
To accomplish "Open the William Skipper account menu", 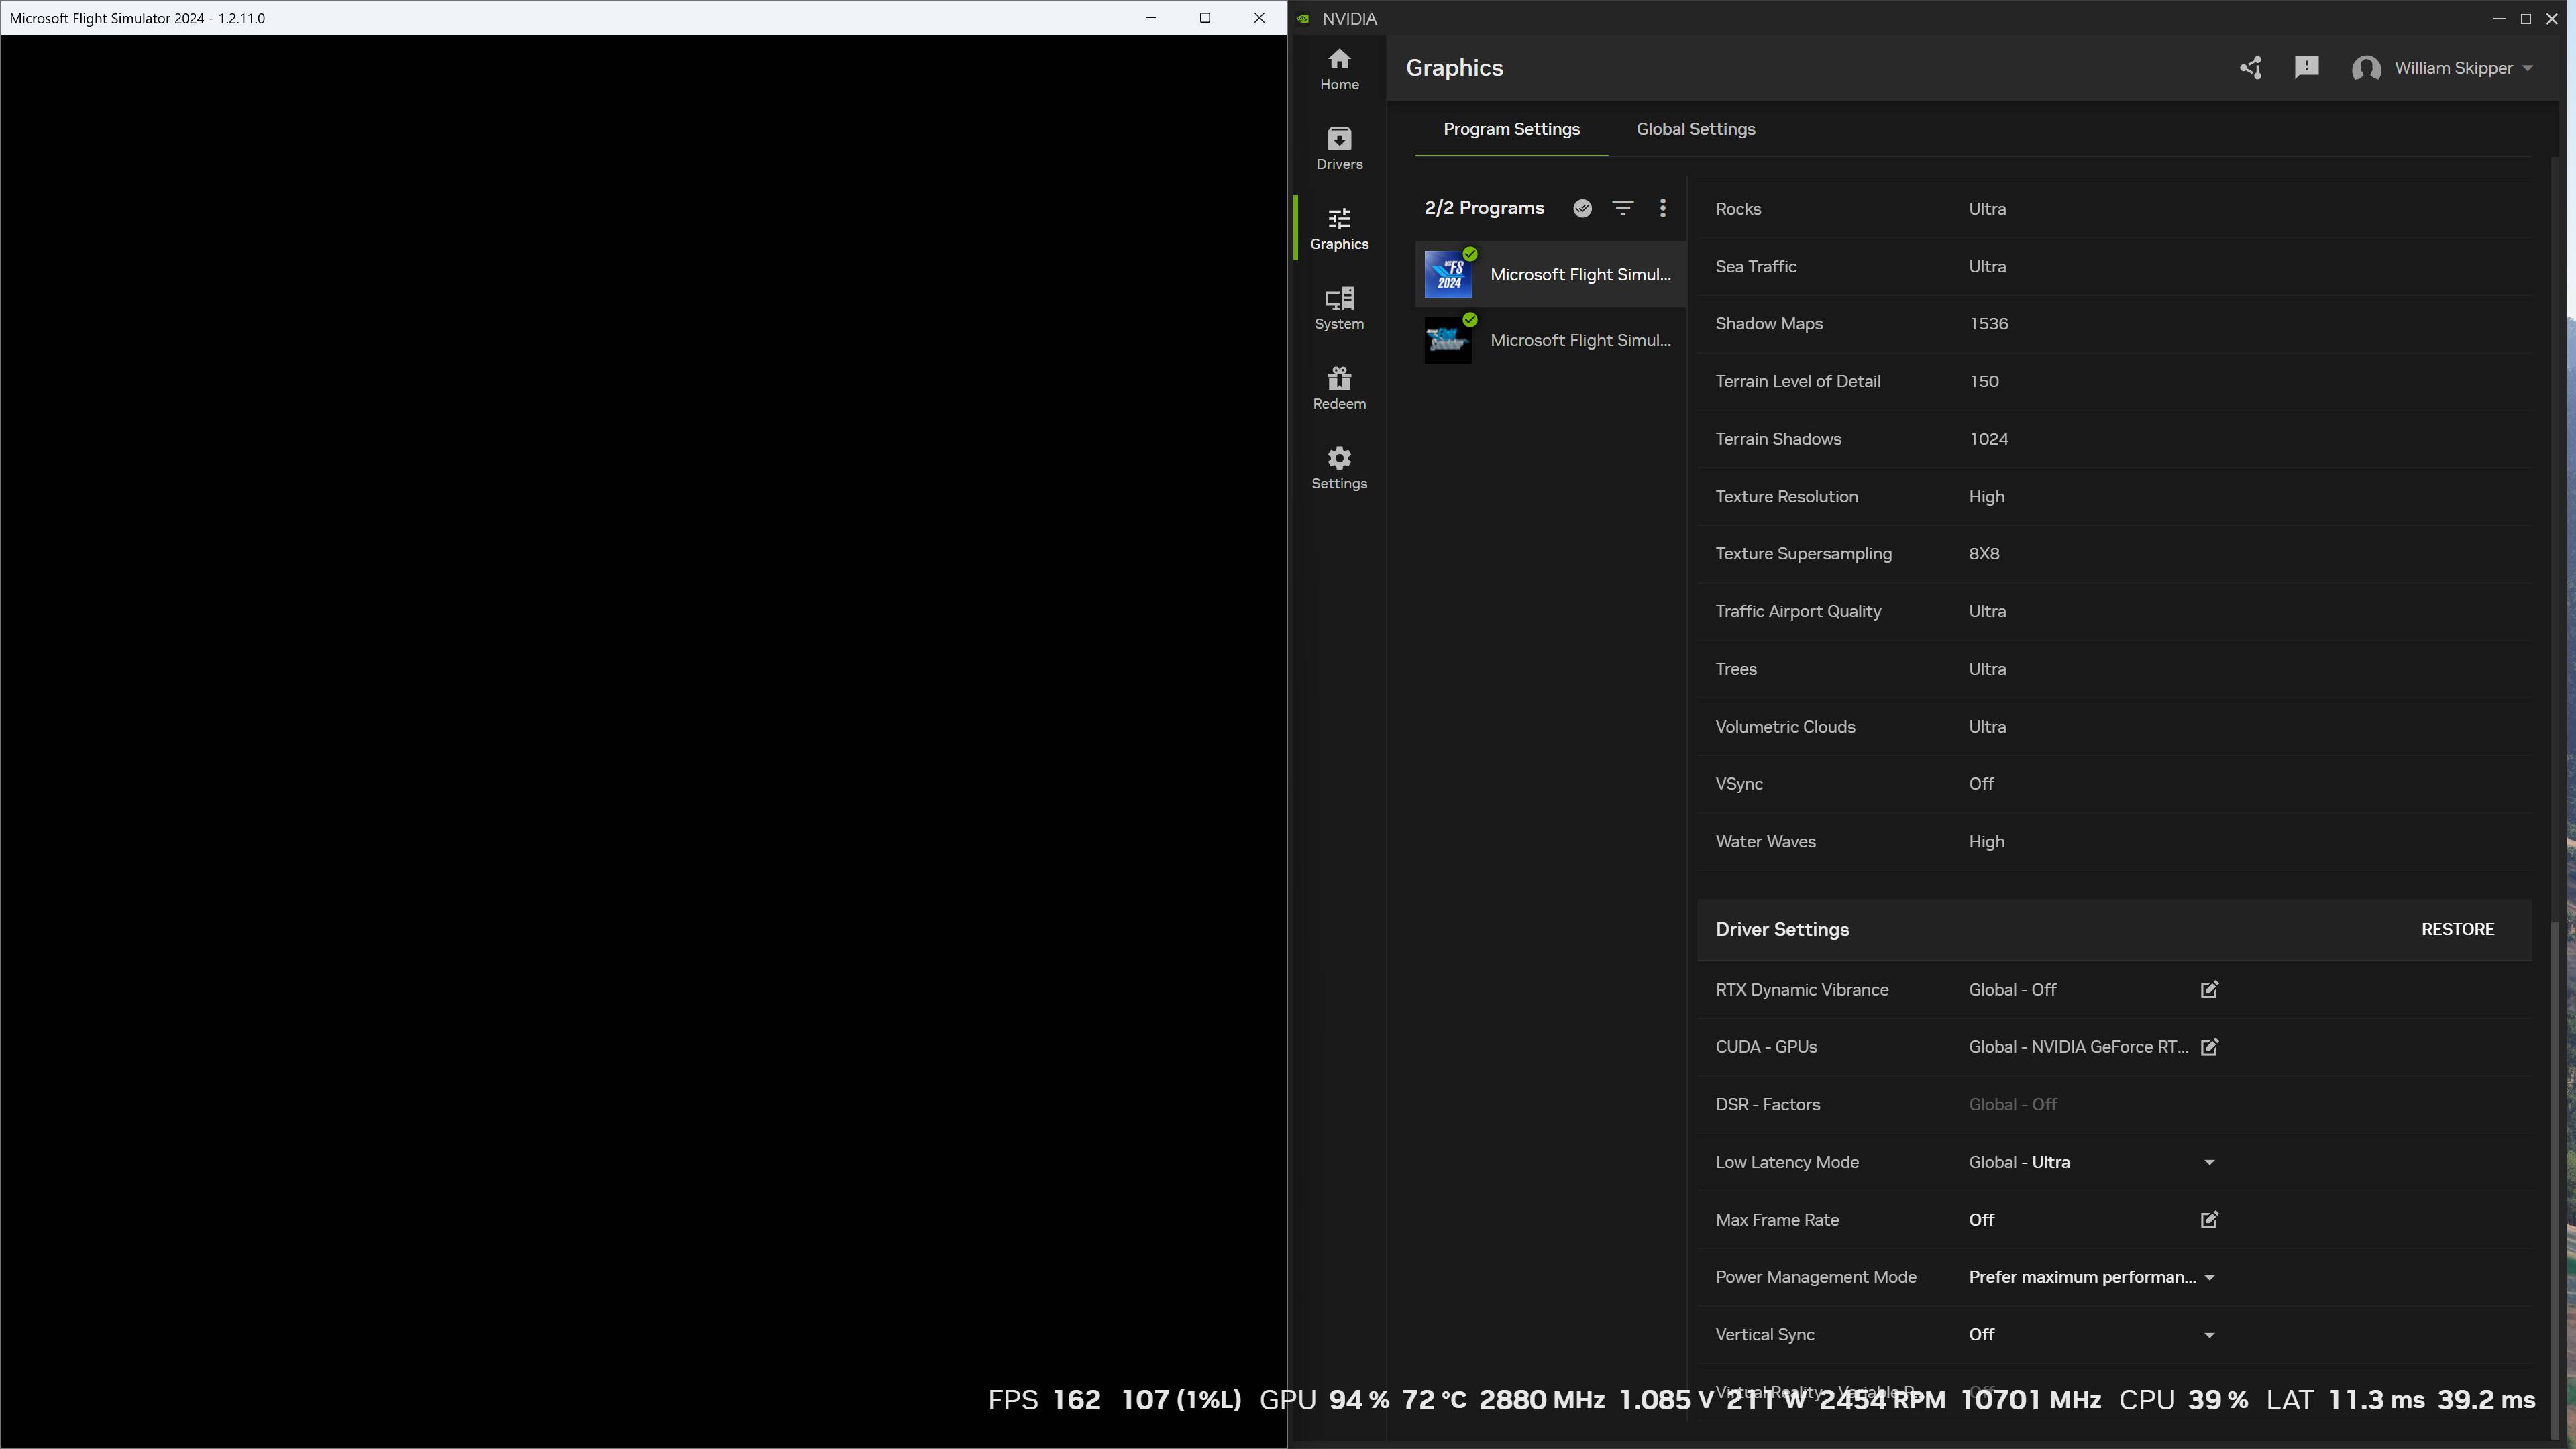I will click(x=2444, y=68).
